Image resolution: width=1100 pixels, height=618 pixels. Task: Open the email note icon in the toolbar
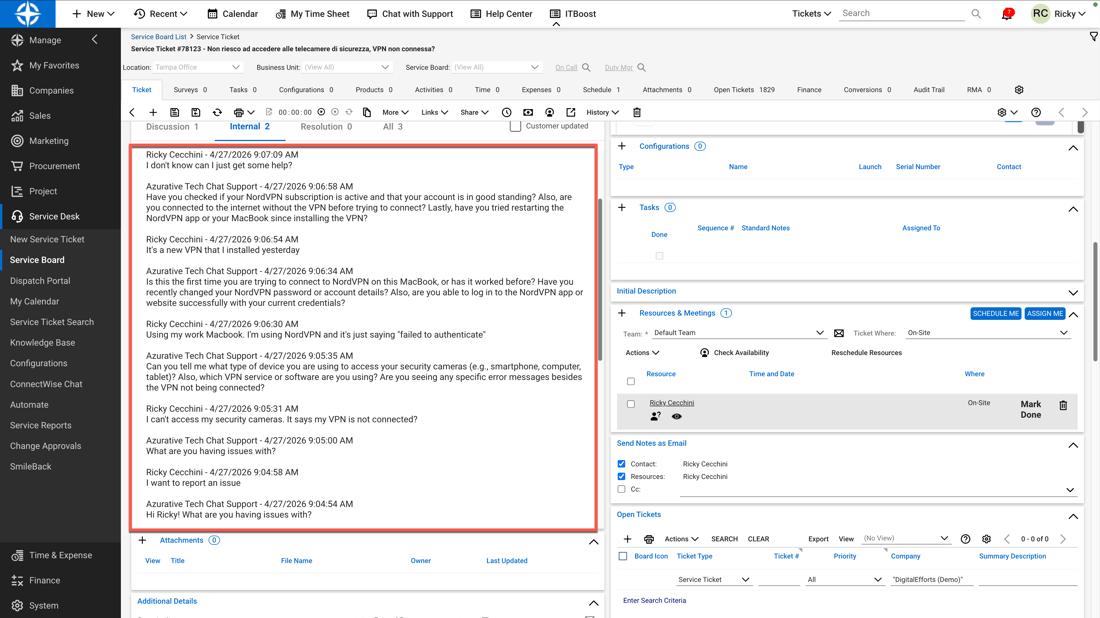point(527,113)
